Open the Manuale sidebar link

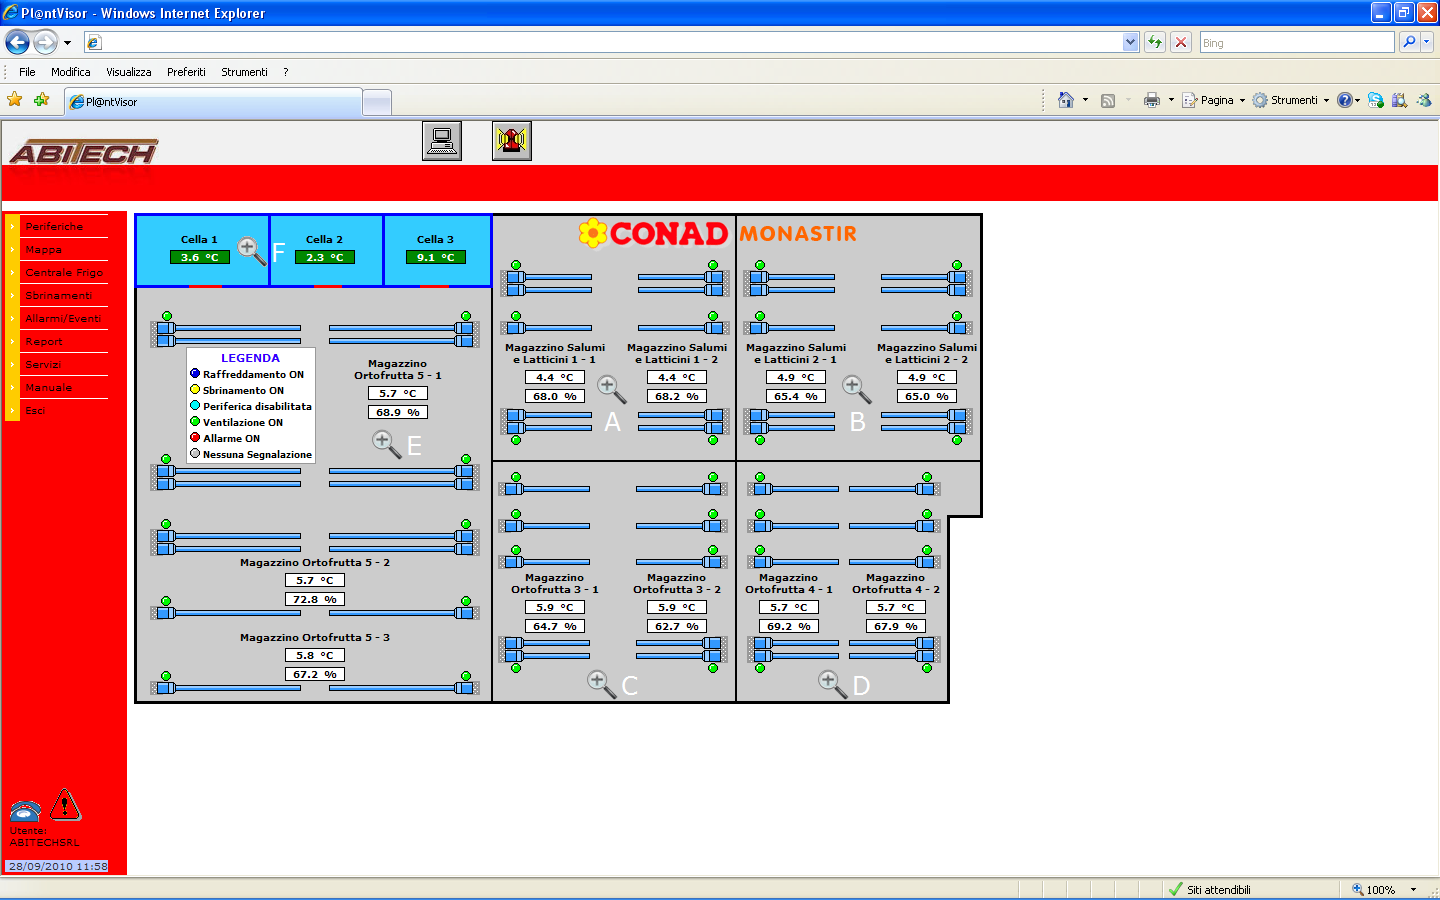coord(48,388)
